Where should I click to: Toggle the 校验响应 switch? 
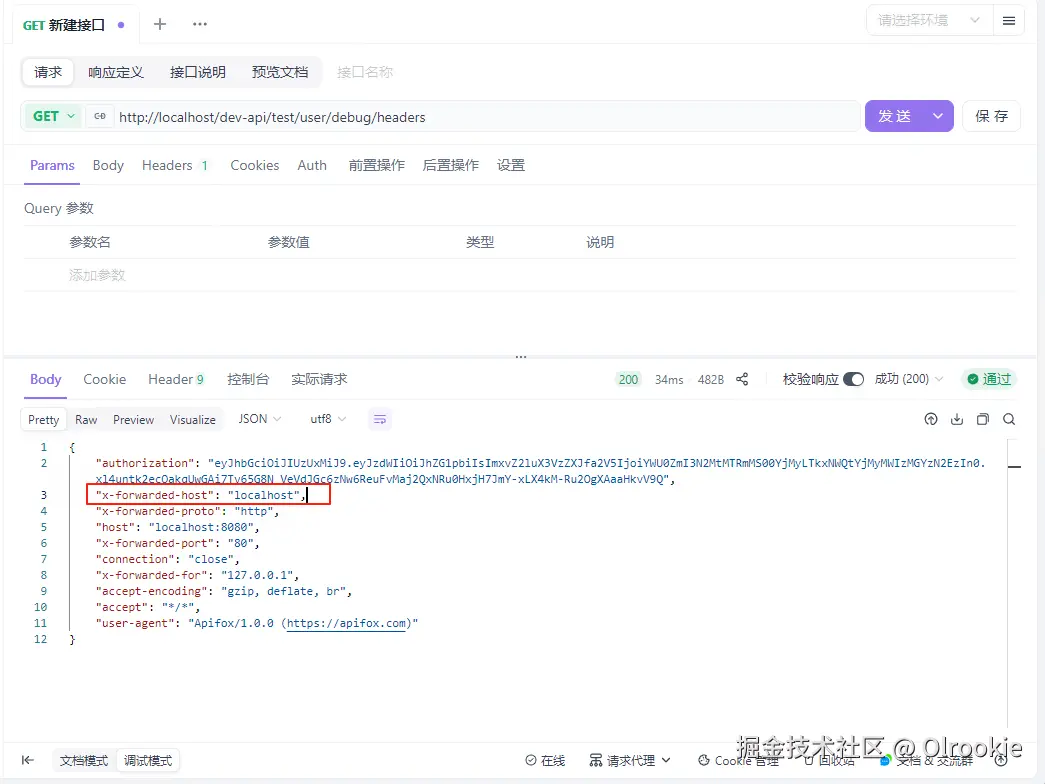point(853,379)
